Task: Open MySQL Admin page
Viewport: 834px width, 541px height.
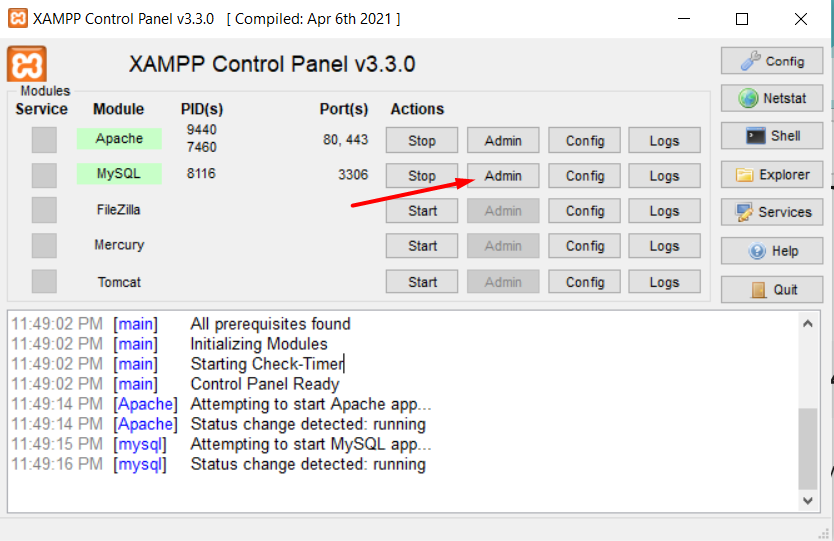Action: click(503, 176)
